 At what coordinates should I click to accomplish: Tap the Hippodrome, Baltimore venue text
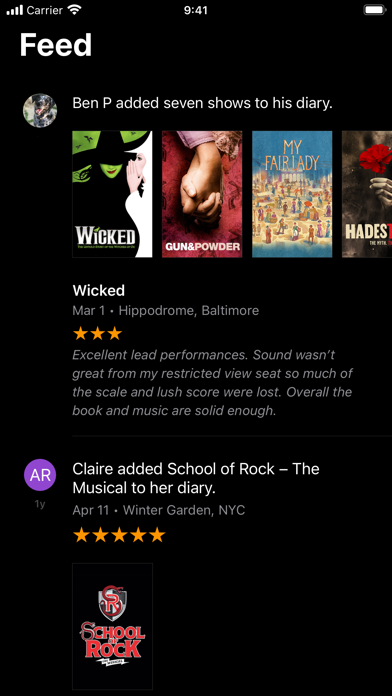[189, 310]
